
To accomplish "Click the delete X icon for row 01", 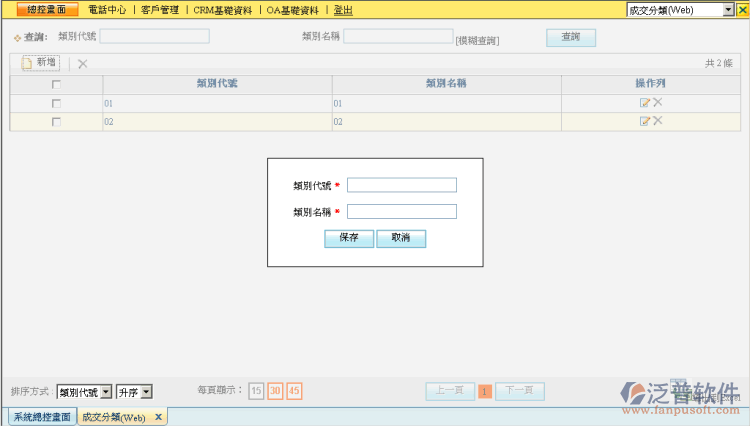I will pyautogui.click(x=658, y=103).
